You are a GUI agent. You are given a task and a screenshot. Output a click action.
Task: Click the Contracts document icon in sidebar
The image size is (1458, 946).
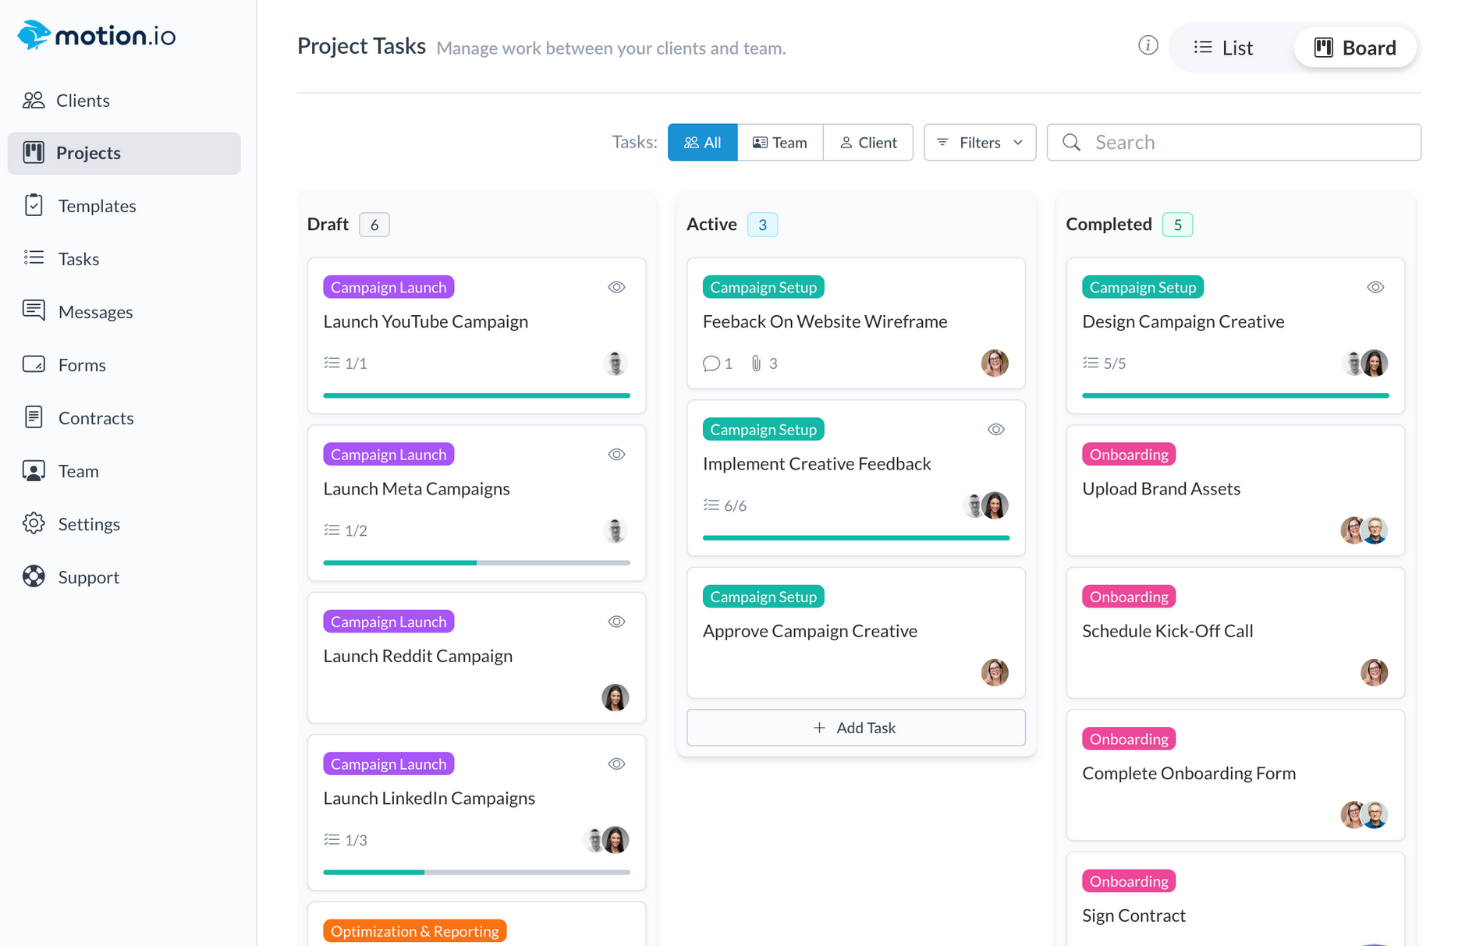pos(34,417)
